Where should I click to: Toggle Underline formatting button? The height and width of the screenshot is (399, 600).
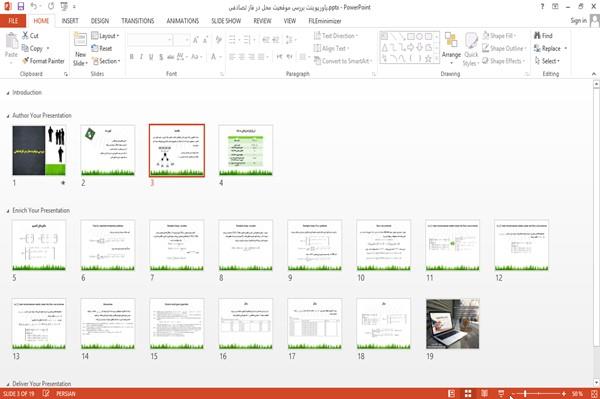[151, 57]
